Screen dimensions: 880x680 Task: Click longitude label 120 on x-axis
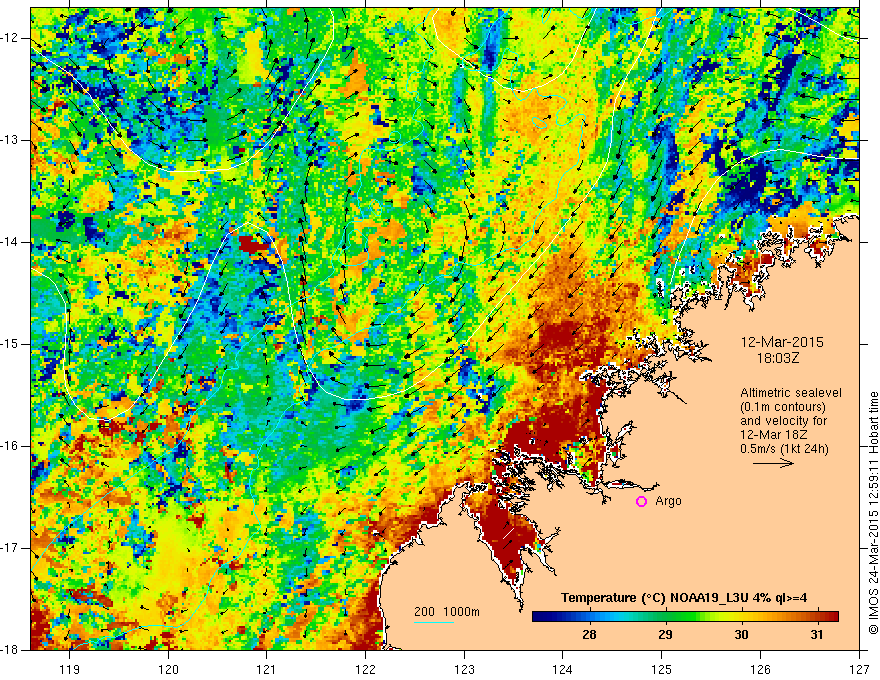168,669
